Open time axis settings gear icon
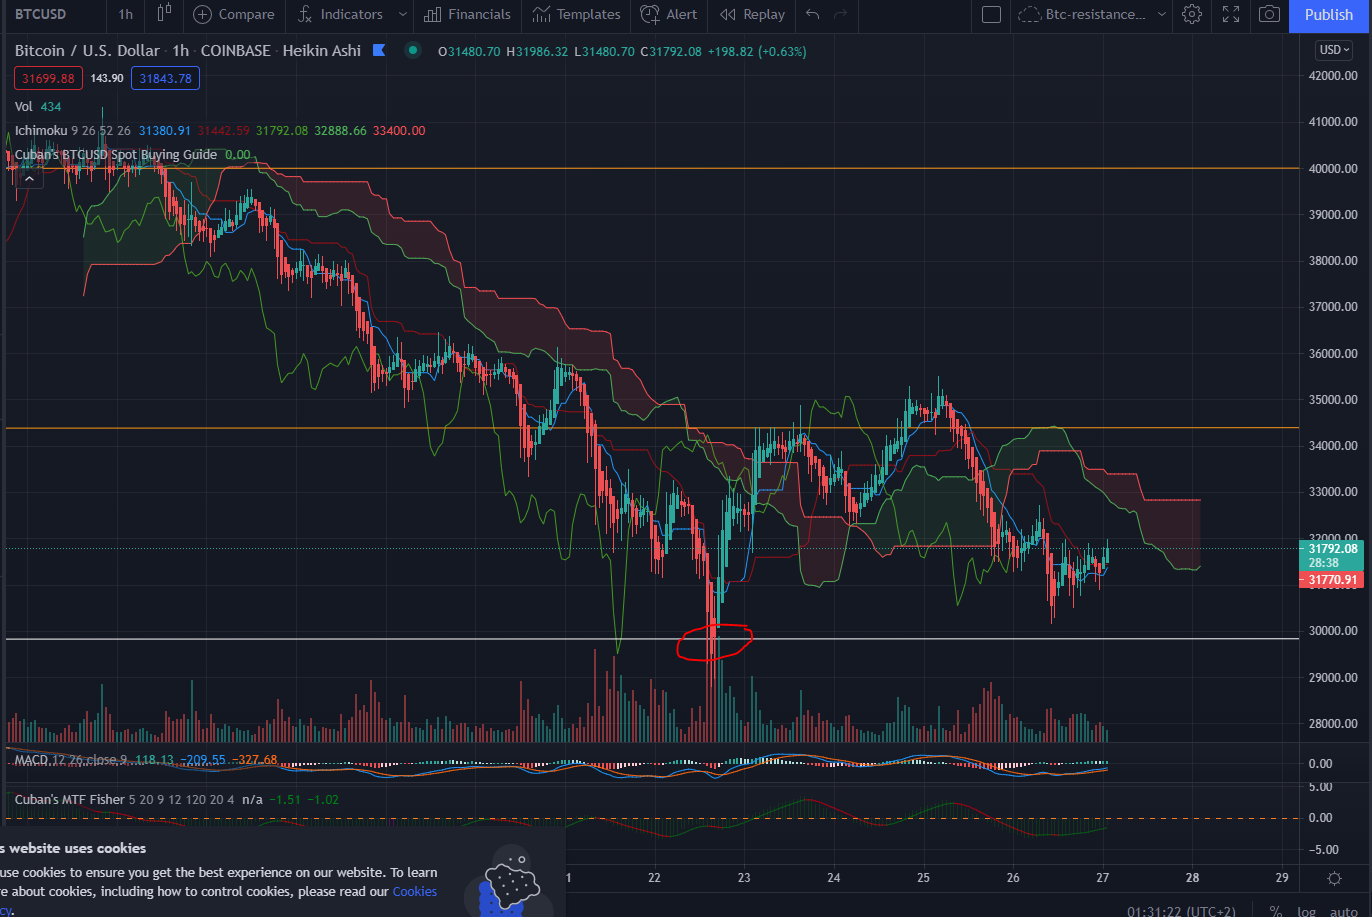Screen dimensions: 1372x917 pyautogui.click(x=1334, y=878)
